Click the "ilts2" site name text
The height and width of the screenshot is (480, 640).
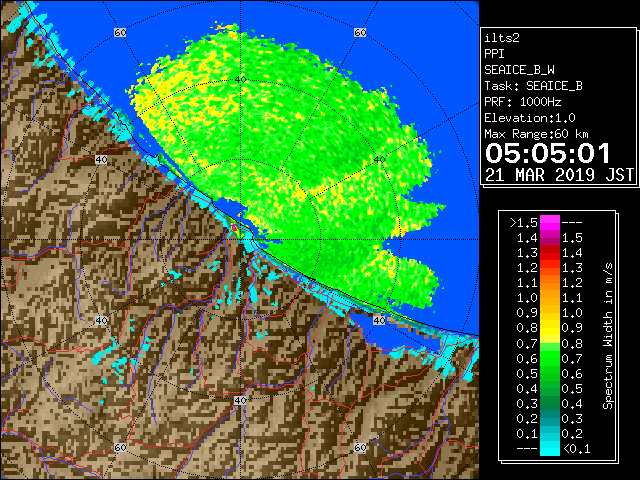point(502,38)
